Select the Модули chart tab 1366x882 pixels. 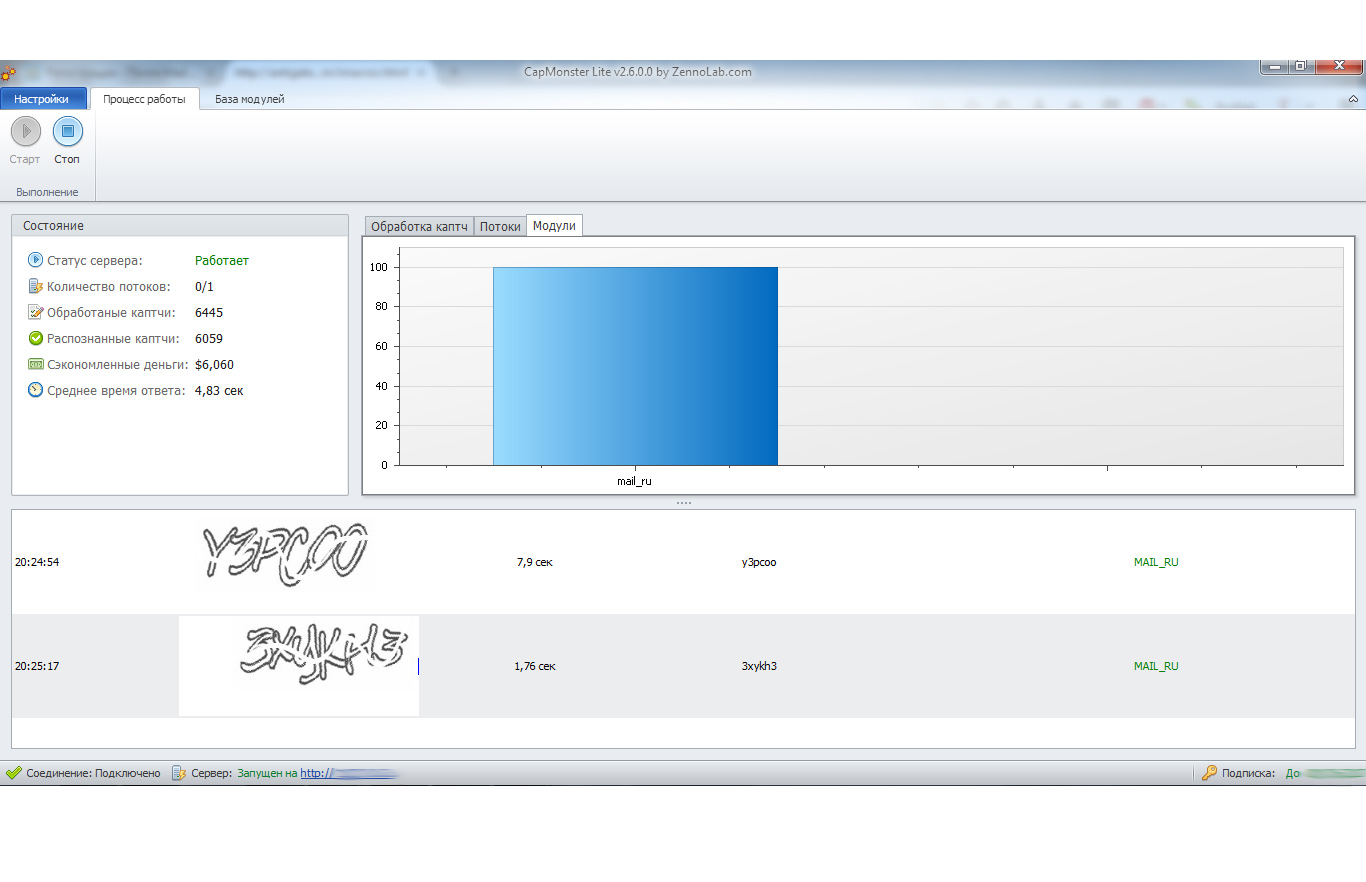click(554, 226)
